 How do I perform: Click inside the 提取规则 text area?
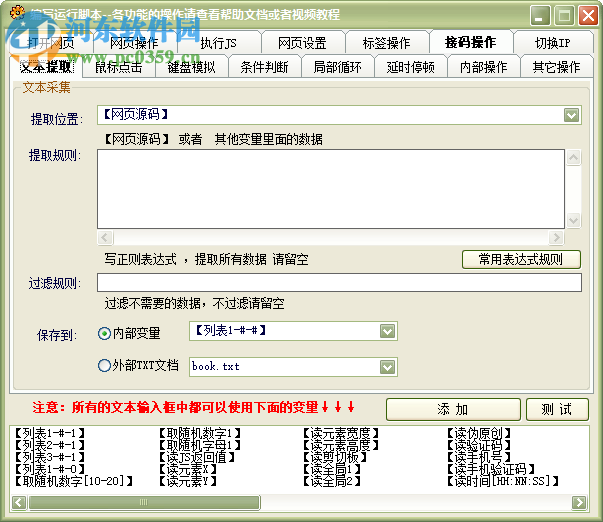331,189
